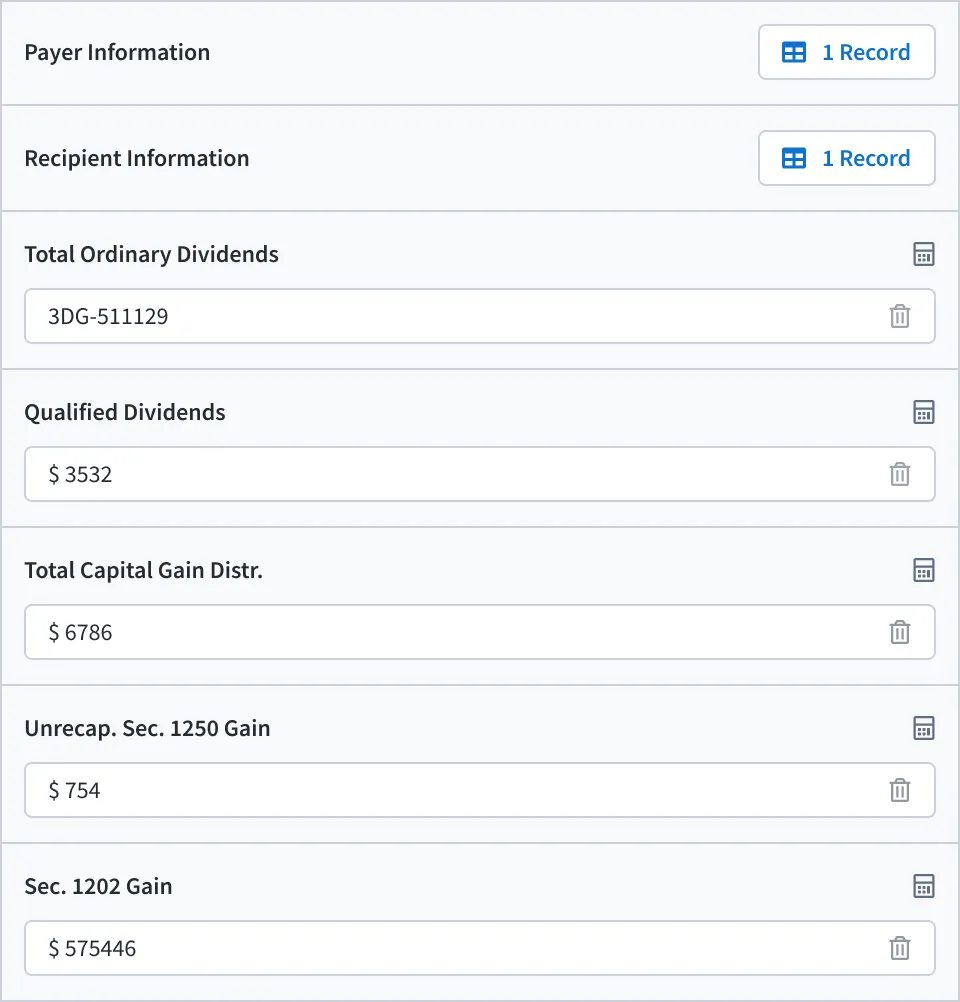Click the Total Capital Gain Distr. label
This screenshot has width=960, height=1002.
(144, 570)
